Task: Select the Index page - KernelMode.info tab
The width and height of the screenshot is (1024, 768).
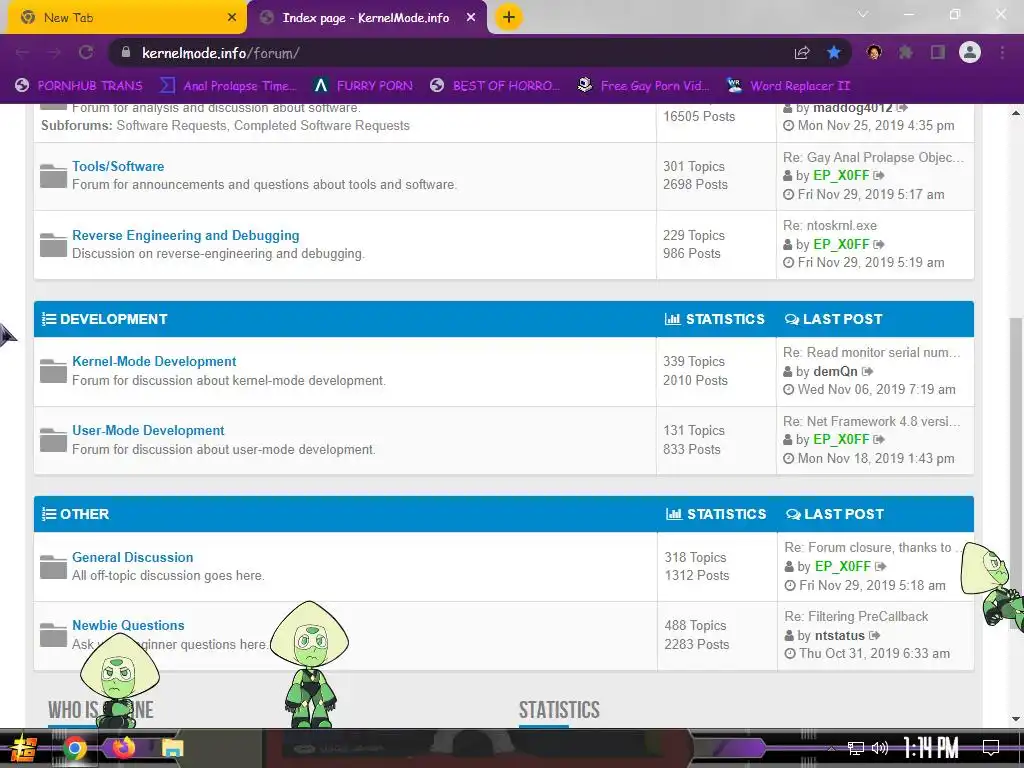Action: pyautogui.click(x=366, y=18)
